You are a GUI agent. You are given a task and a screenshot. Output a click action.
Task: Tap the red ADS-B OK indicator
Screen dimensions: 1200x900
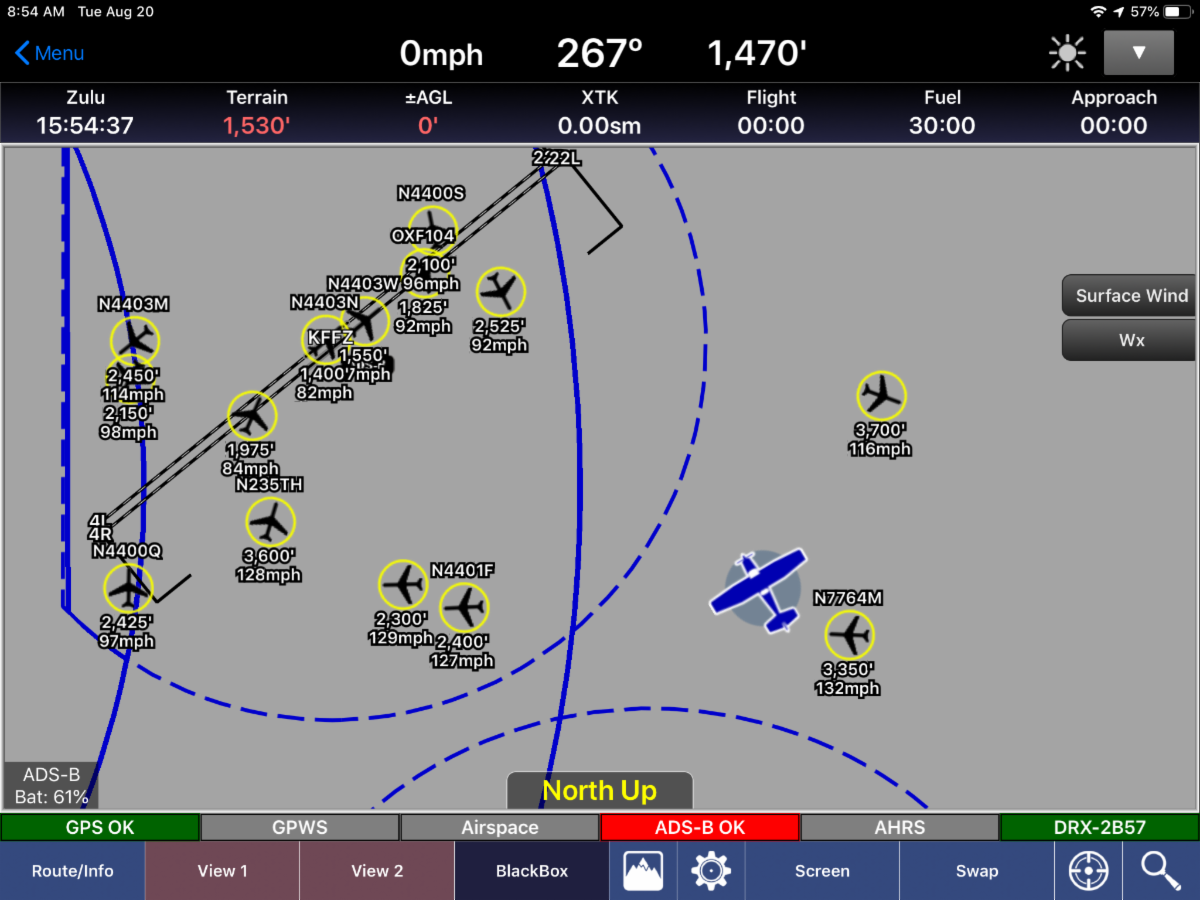coord(700,828)
